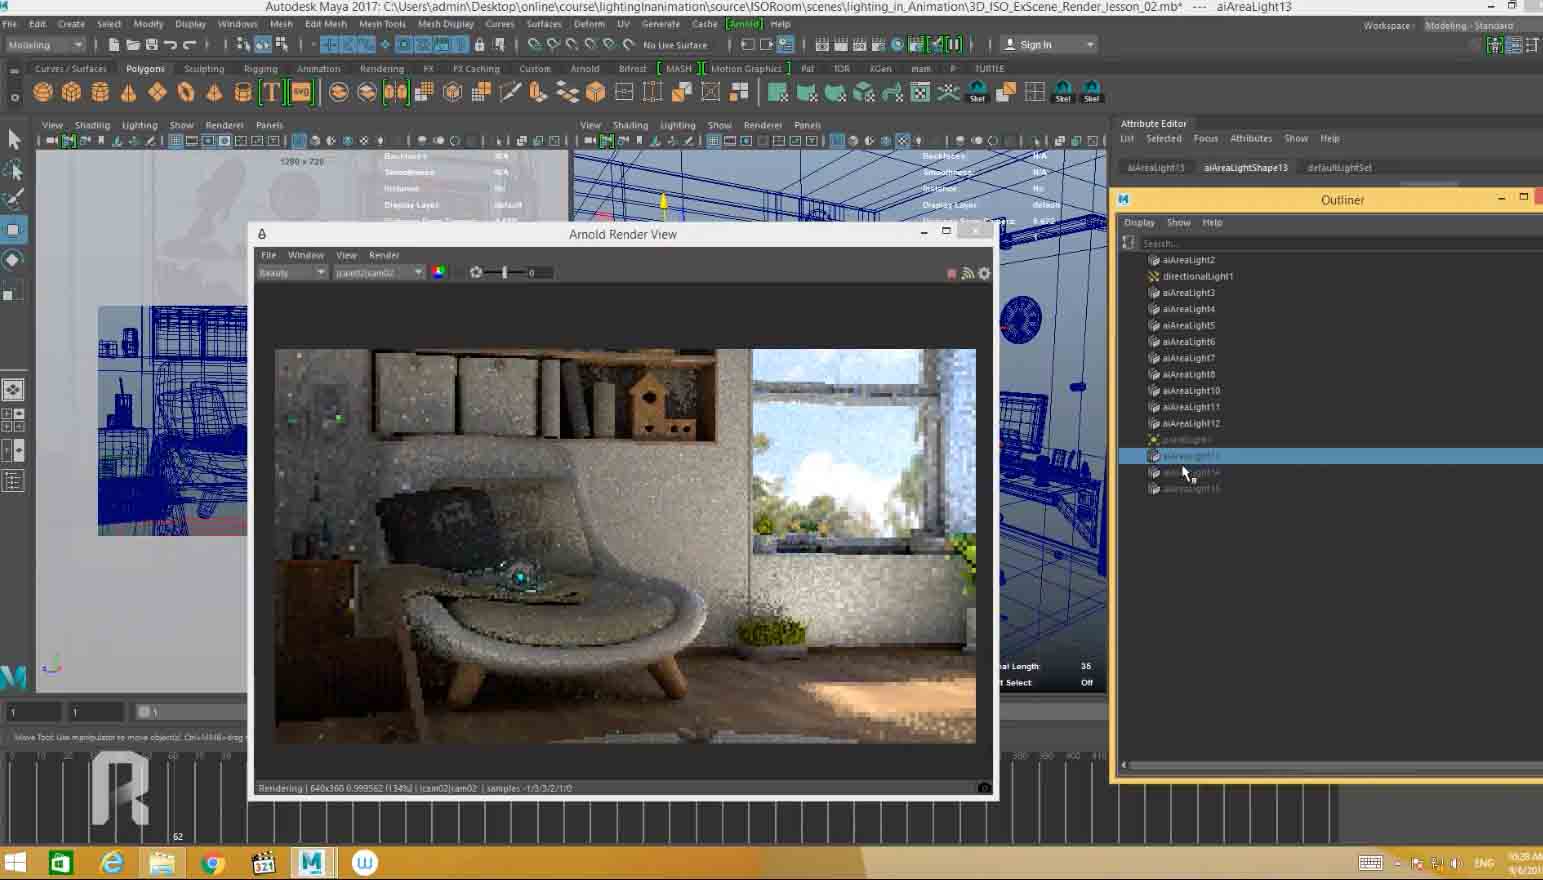This screenshot has height=880, width=1543.
Task: Select the polygon Type text tool
Action: click(271, 93)
